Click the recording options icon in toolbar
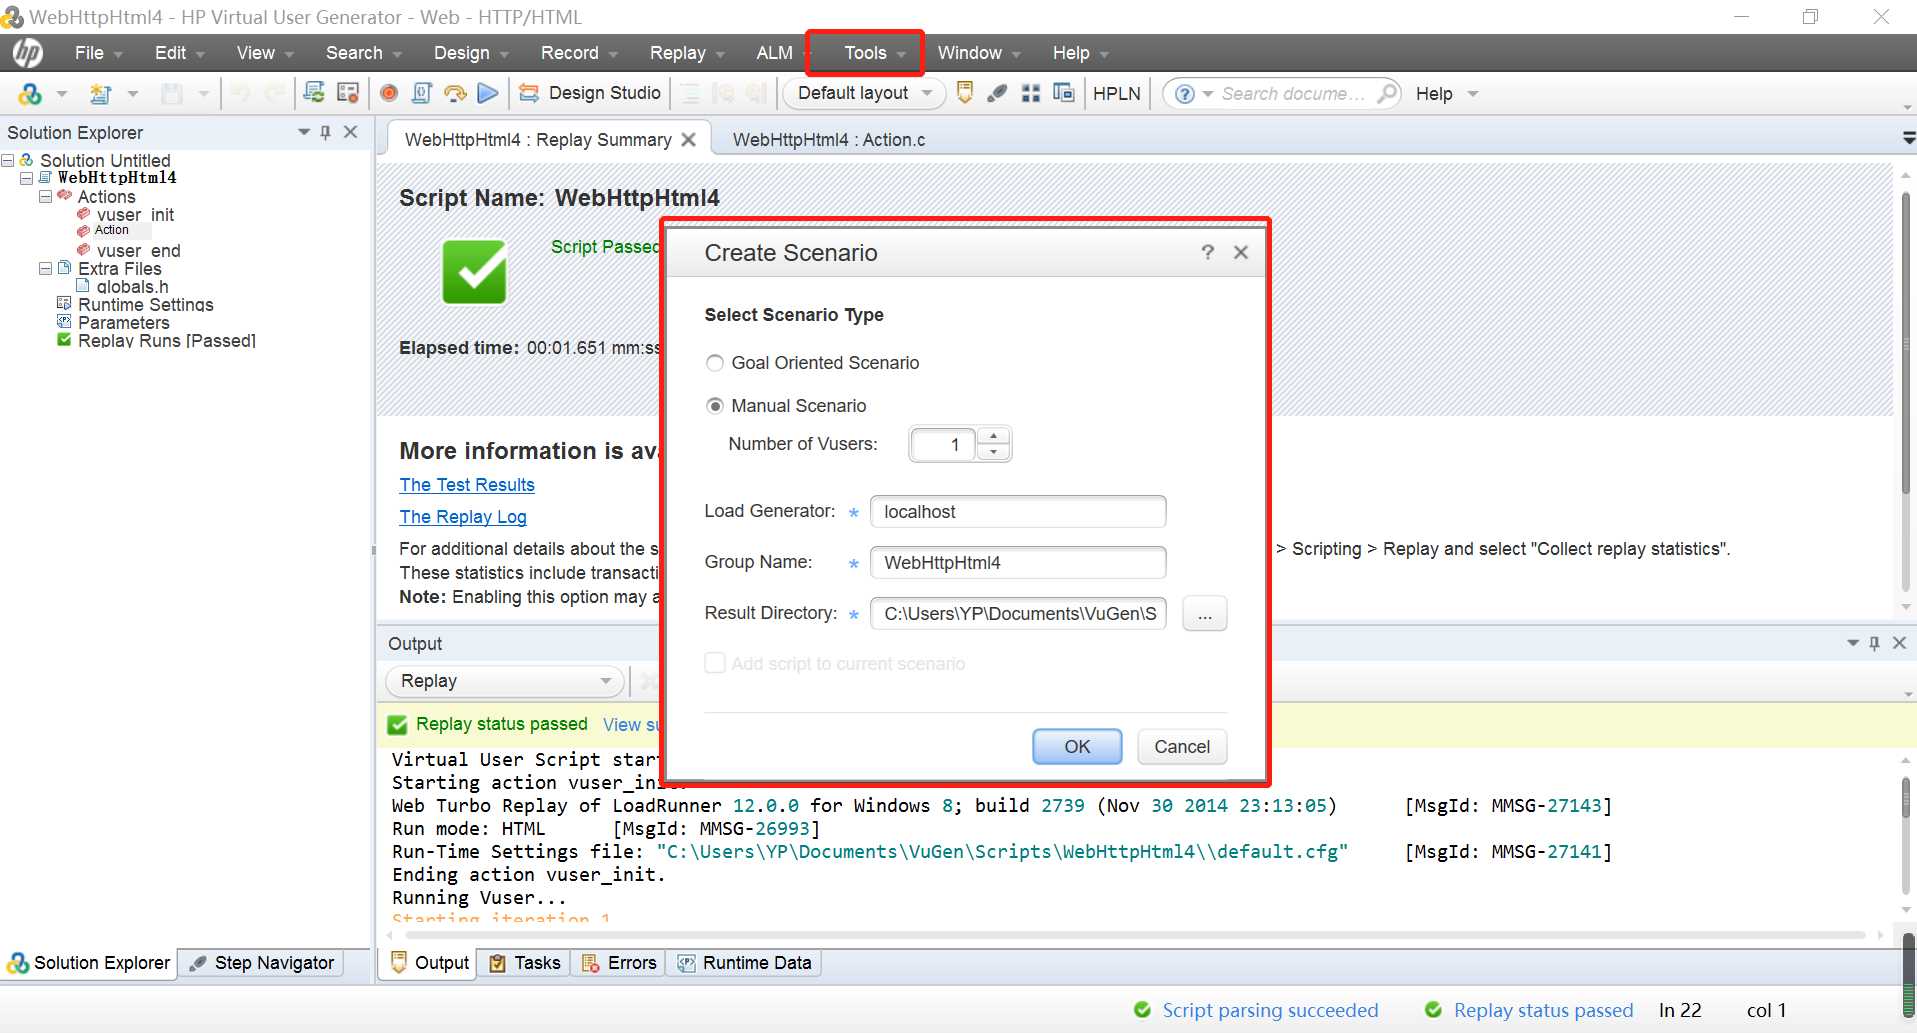 click(x=348, y=93)
